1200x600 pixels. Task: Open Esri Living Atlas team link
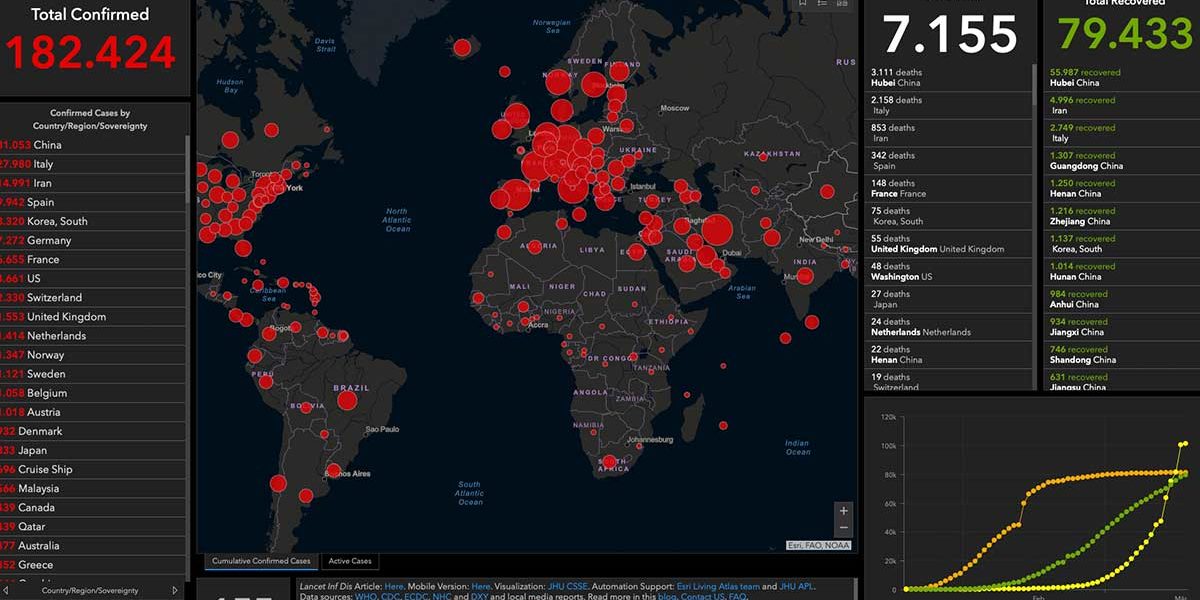pyautogui.click(x=719, y=586)
